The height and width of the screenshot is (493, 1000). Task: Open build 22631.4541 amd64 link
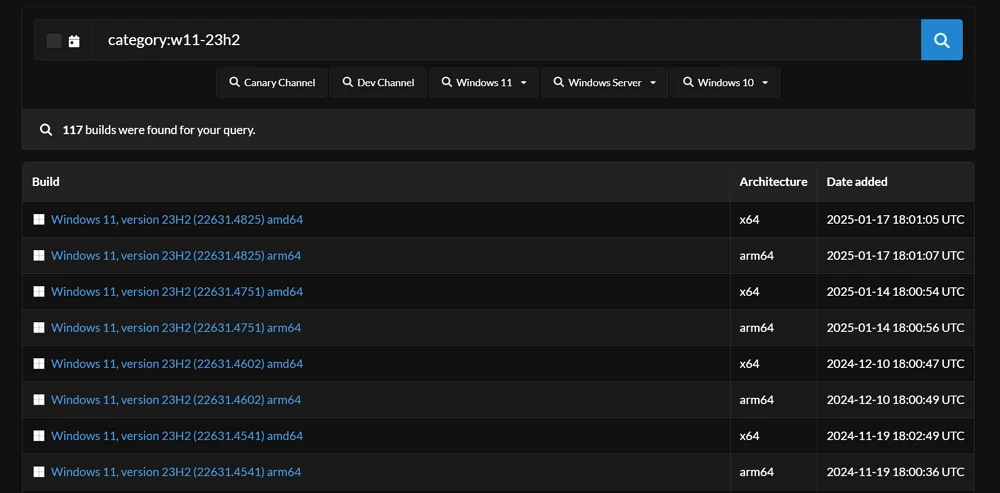[177, 436]
